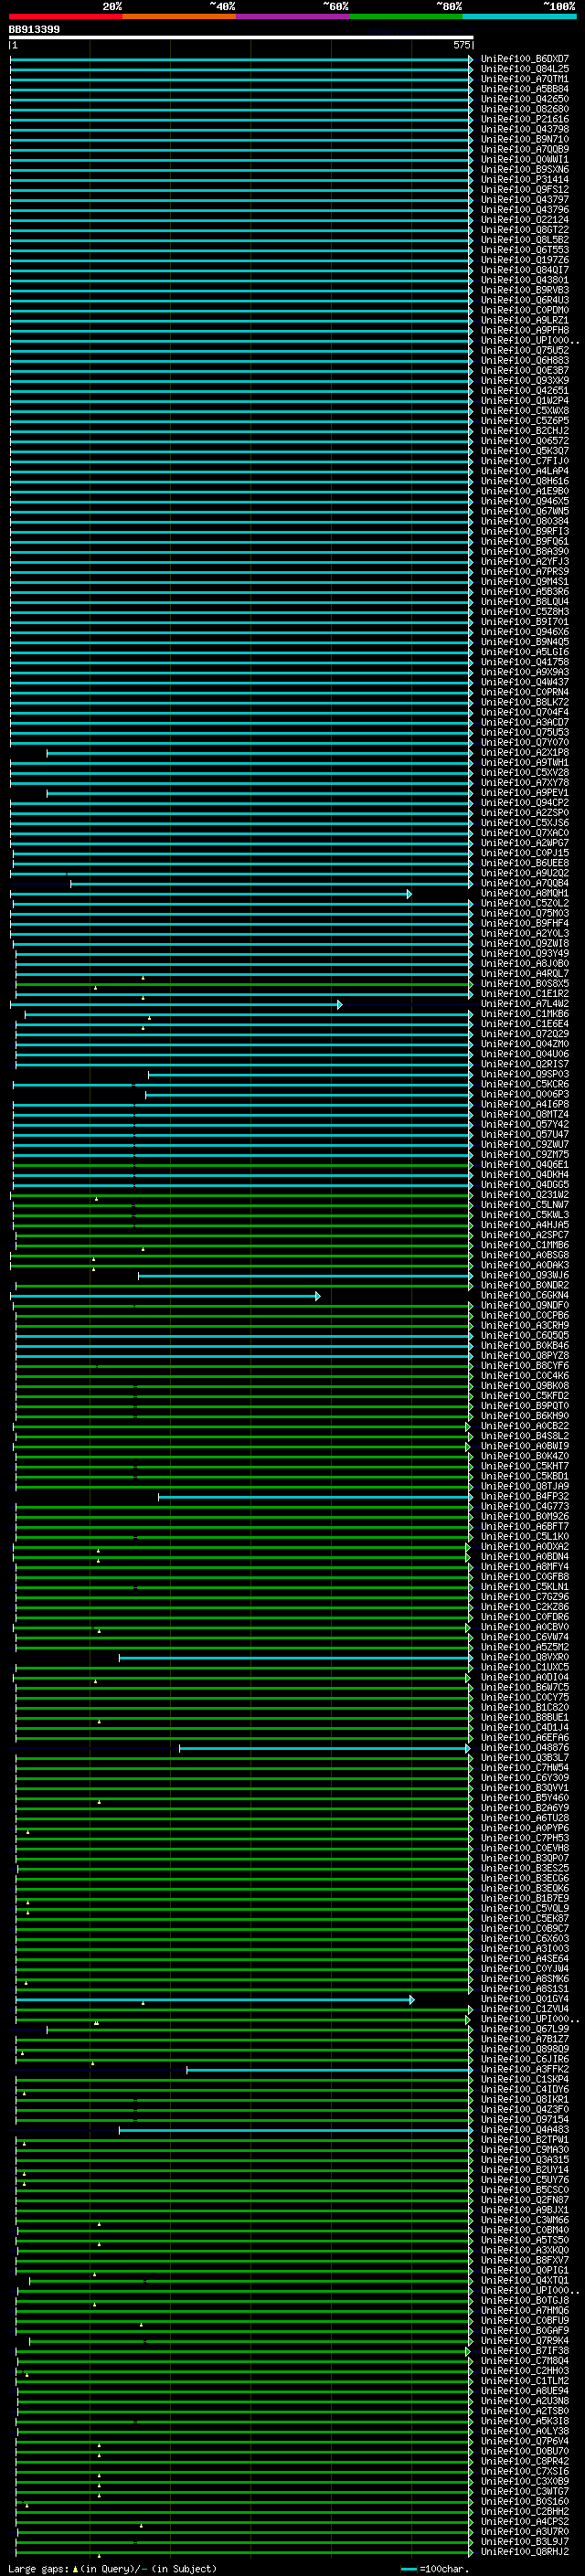Select the UniRef100_A4LAP4 label
585x2576 pixels.
tap(525, 471)
